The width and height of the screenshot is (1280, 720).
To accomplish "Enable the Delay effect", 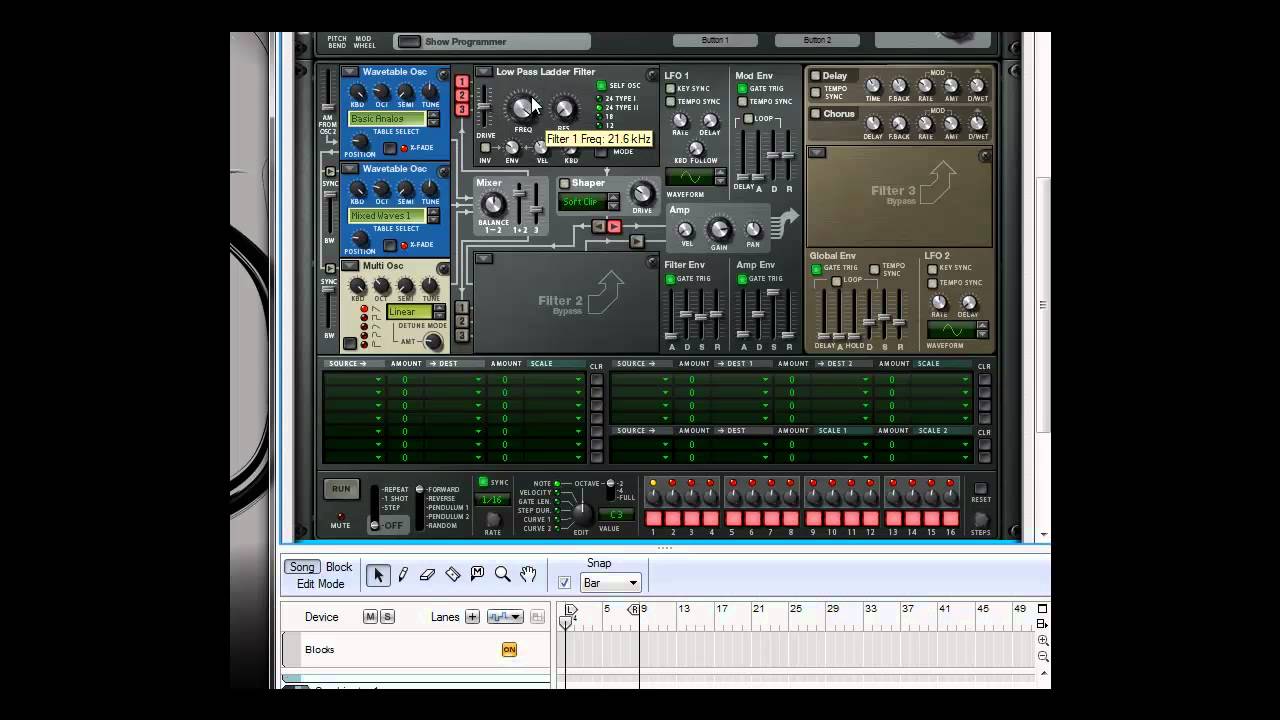I will coord(816,76).
